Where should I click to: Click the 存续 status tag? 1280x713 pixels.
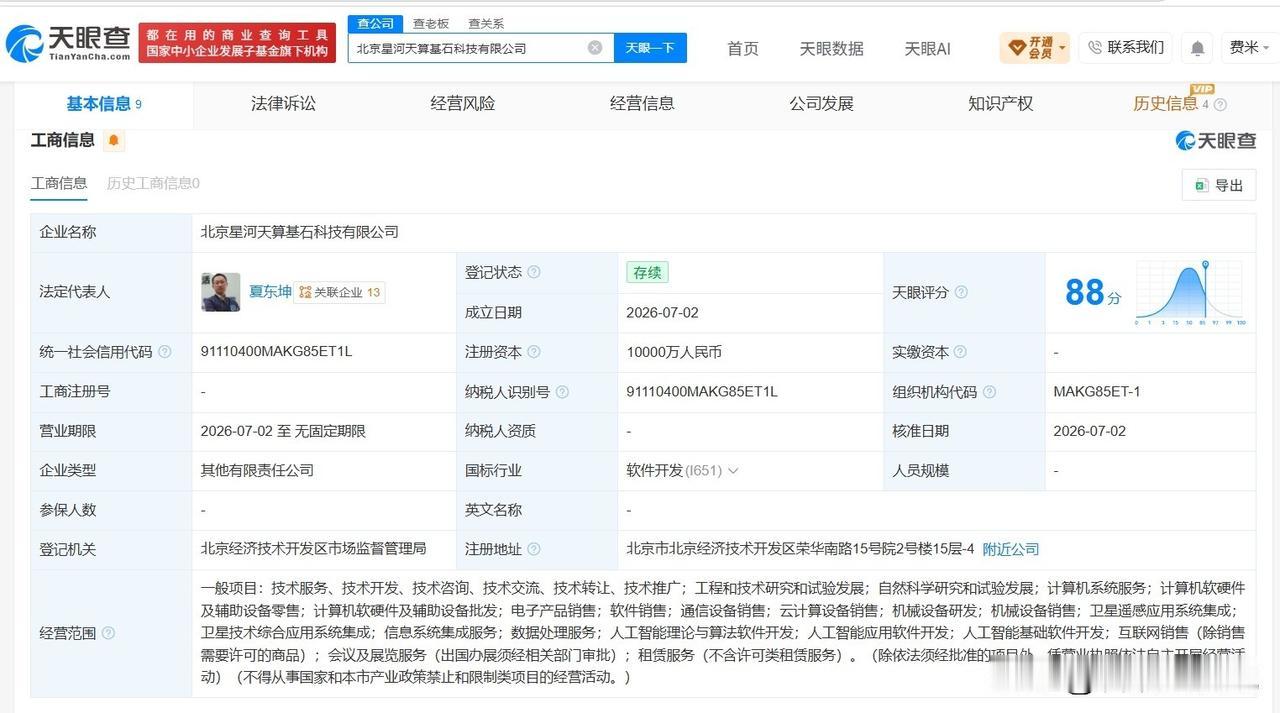[647, 272]
